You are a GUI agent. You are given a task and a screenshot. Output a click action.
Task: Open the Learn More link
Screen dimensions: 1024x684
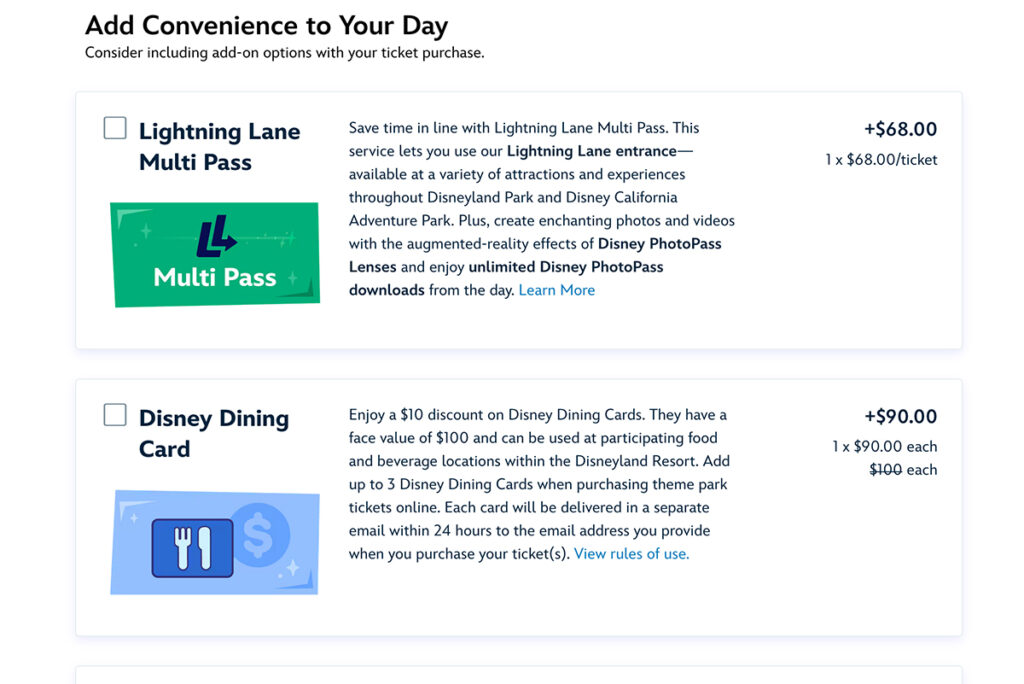point(556,290)
